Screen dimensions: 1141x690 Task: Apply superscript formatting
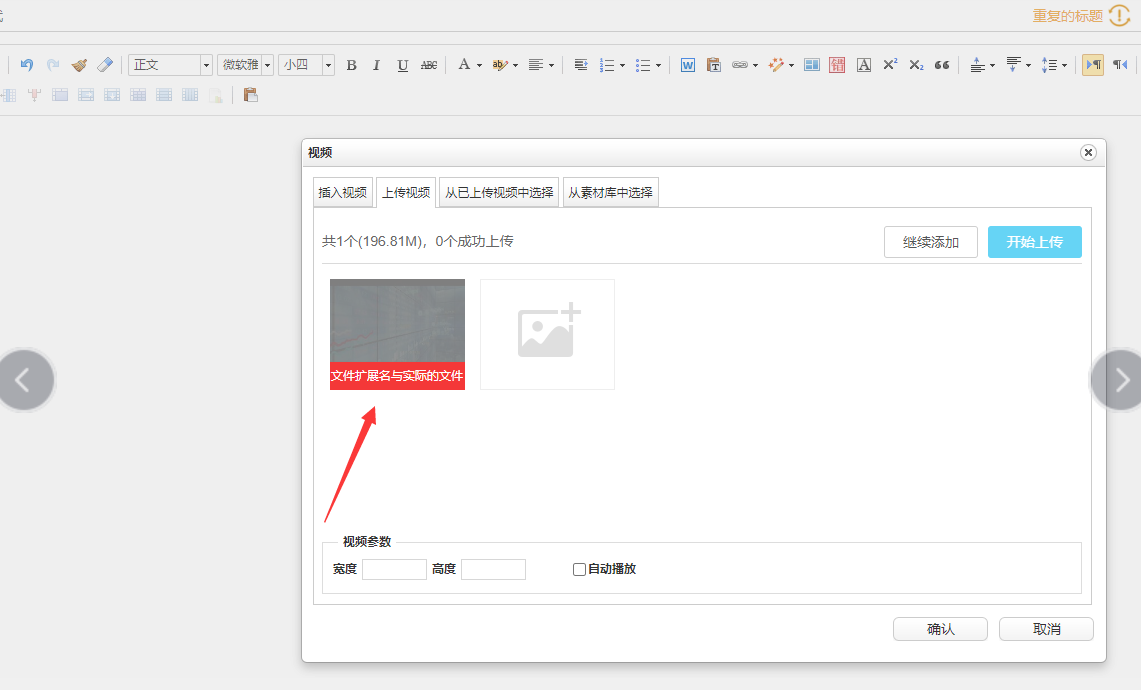click(x=890, y=65)
